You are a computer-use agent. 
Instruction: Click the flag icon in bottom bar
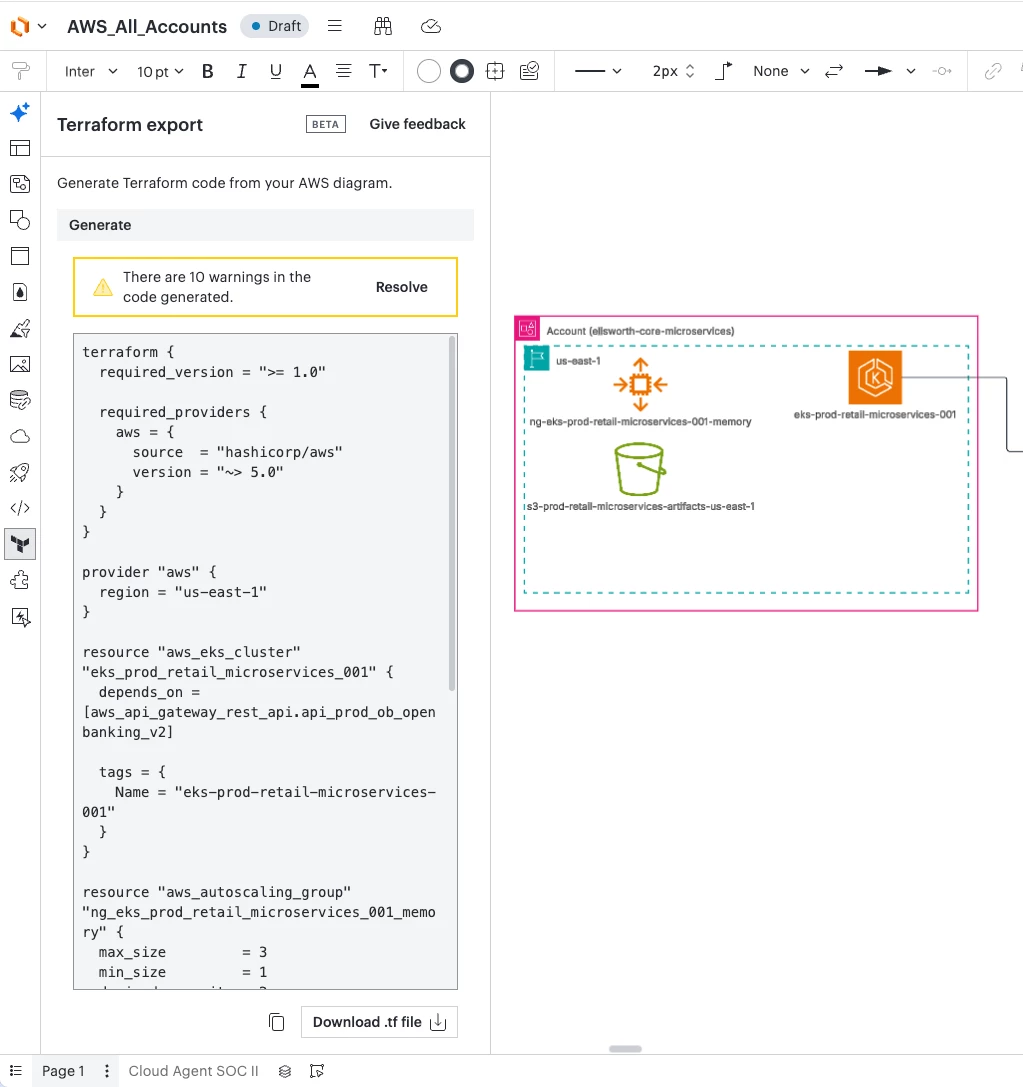(x=317, y=1071)
